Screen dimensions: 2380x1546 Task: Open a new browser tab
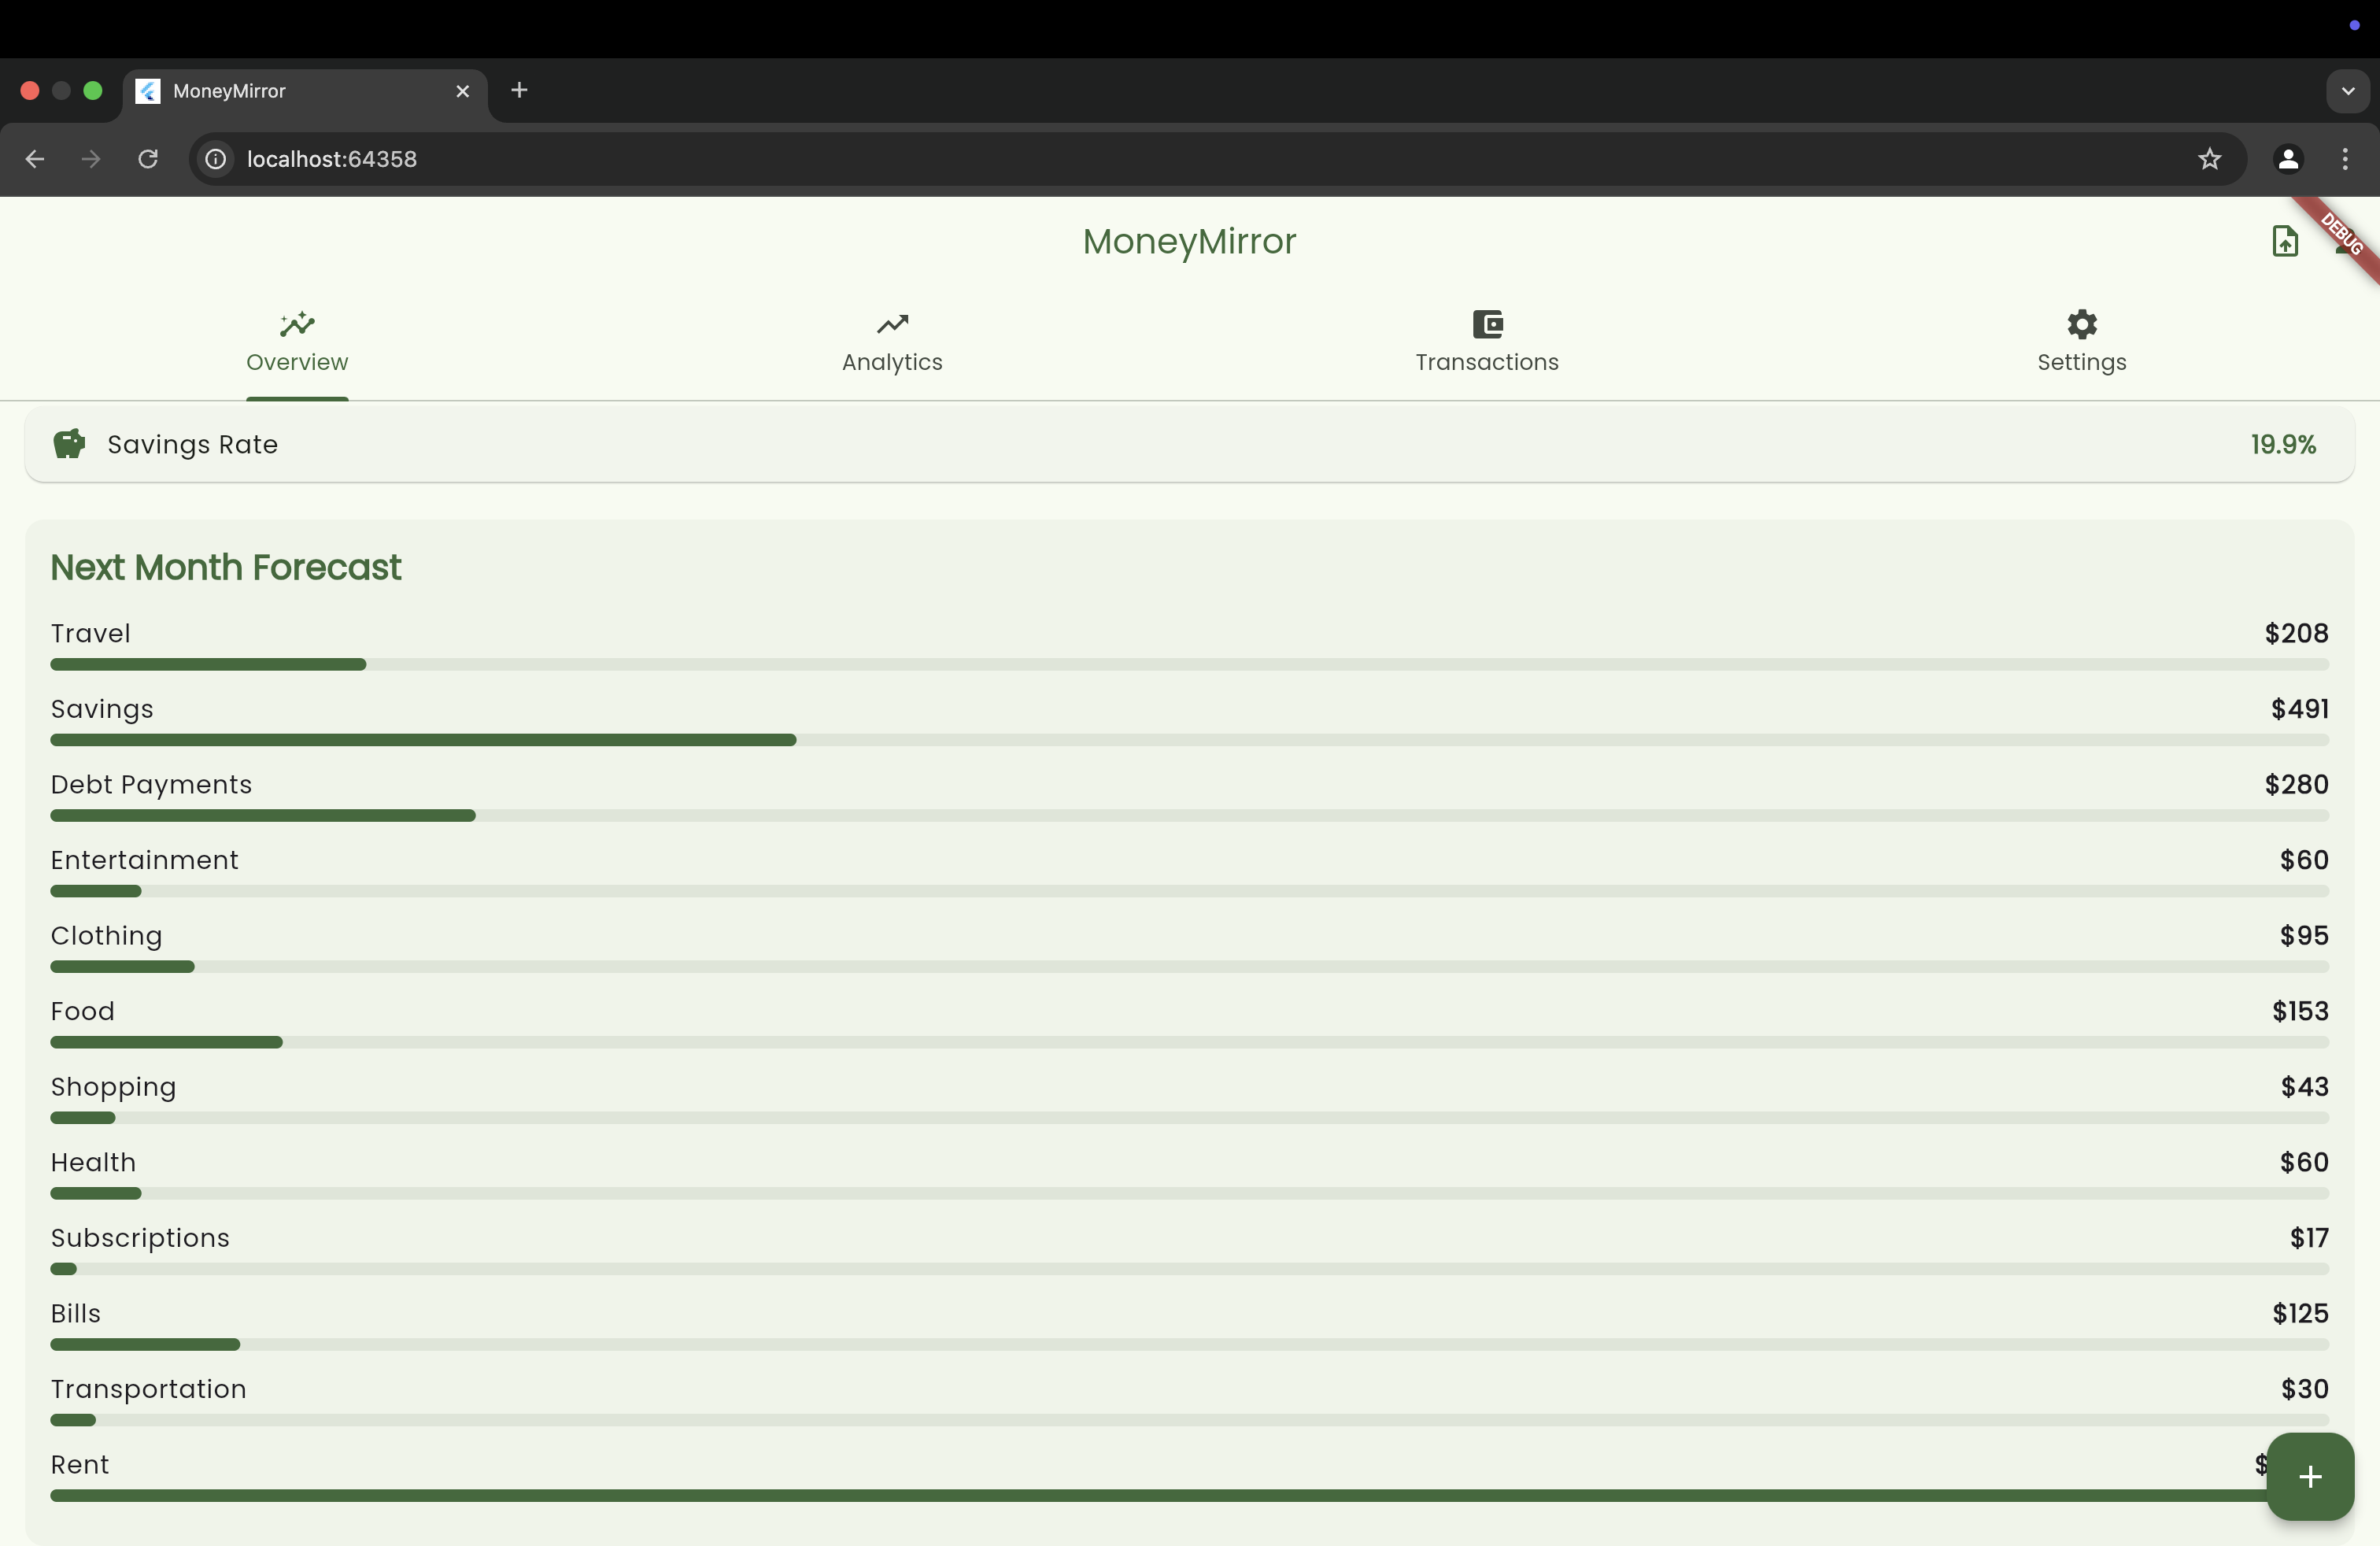click(x=519, y=91)
